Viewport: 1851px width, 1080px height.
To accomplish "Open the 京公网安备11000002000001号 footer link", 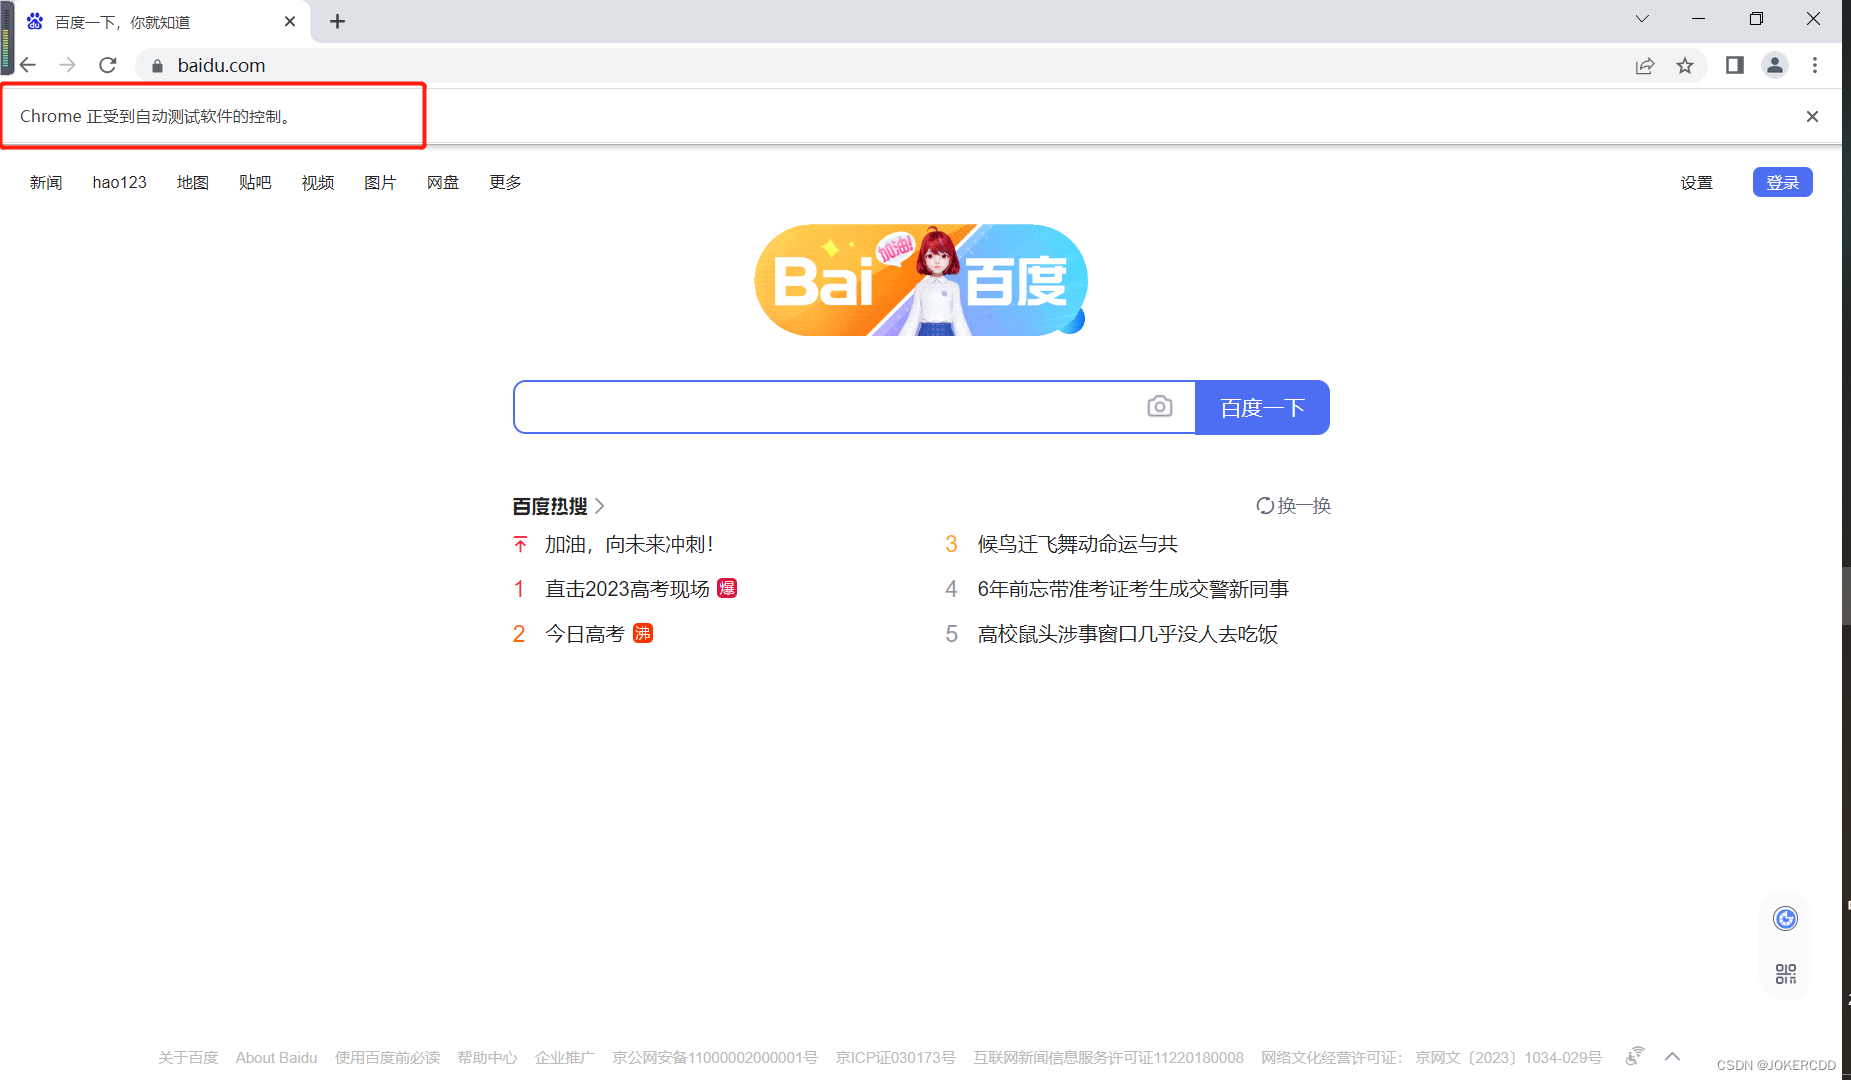I will [715, 1058].
